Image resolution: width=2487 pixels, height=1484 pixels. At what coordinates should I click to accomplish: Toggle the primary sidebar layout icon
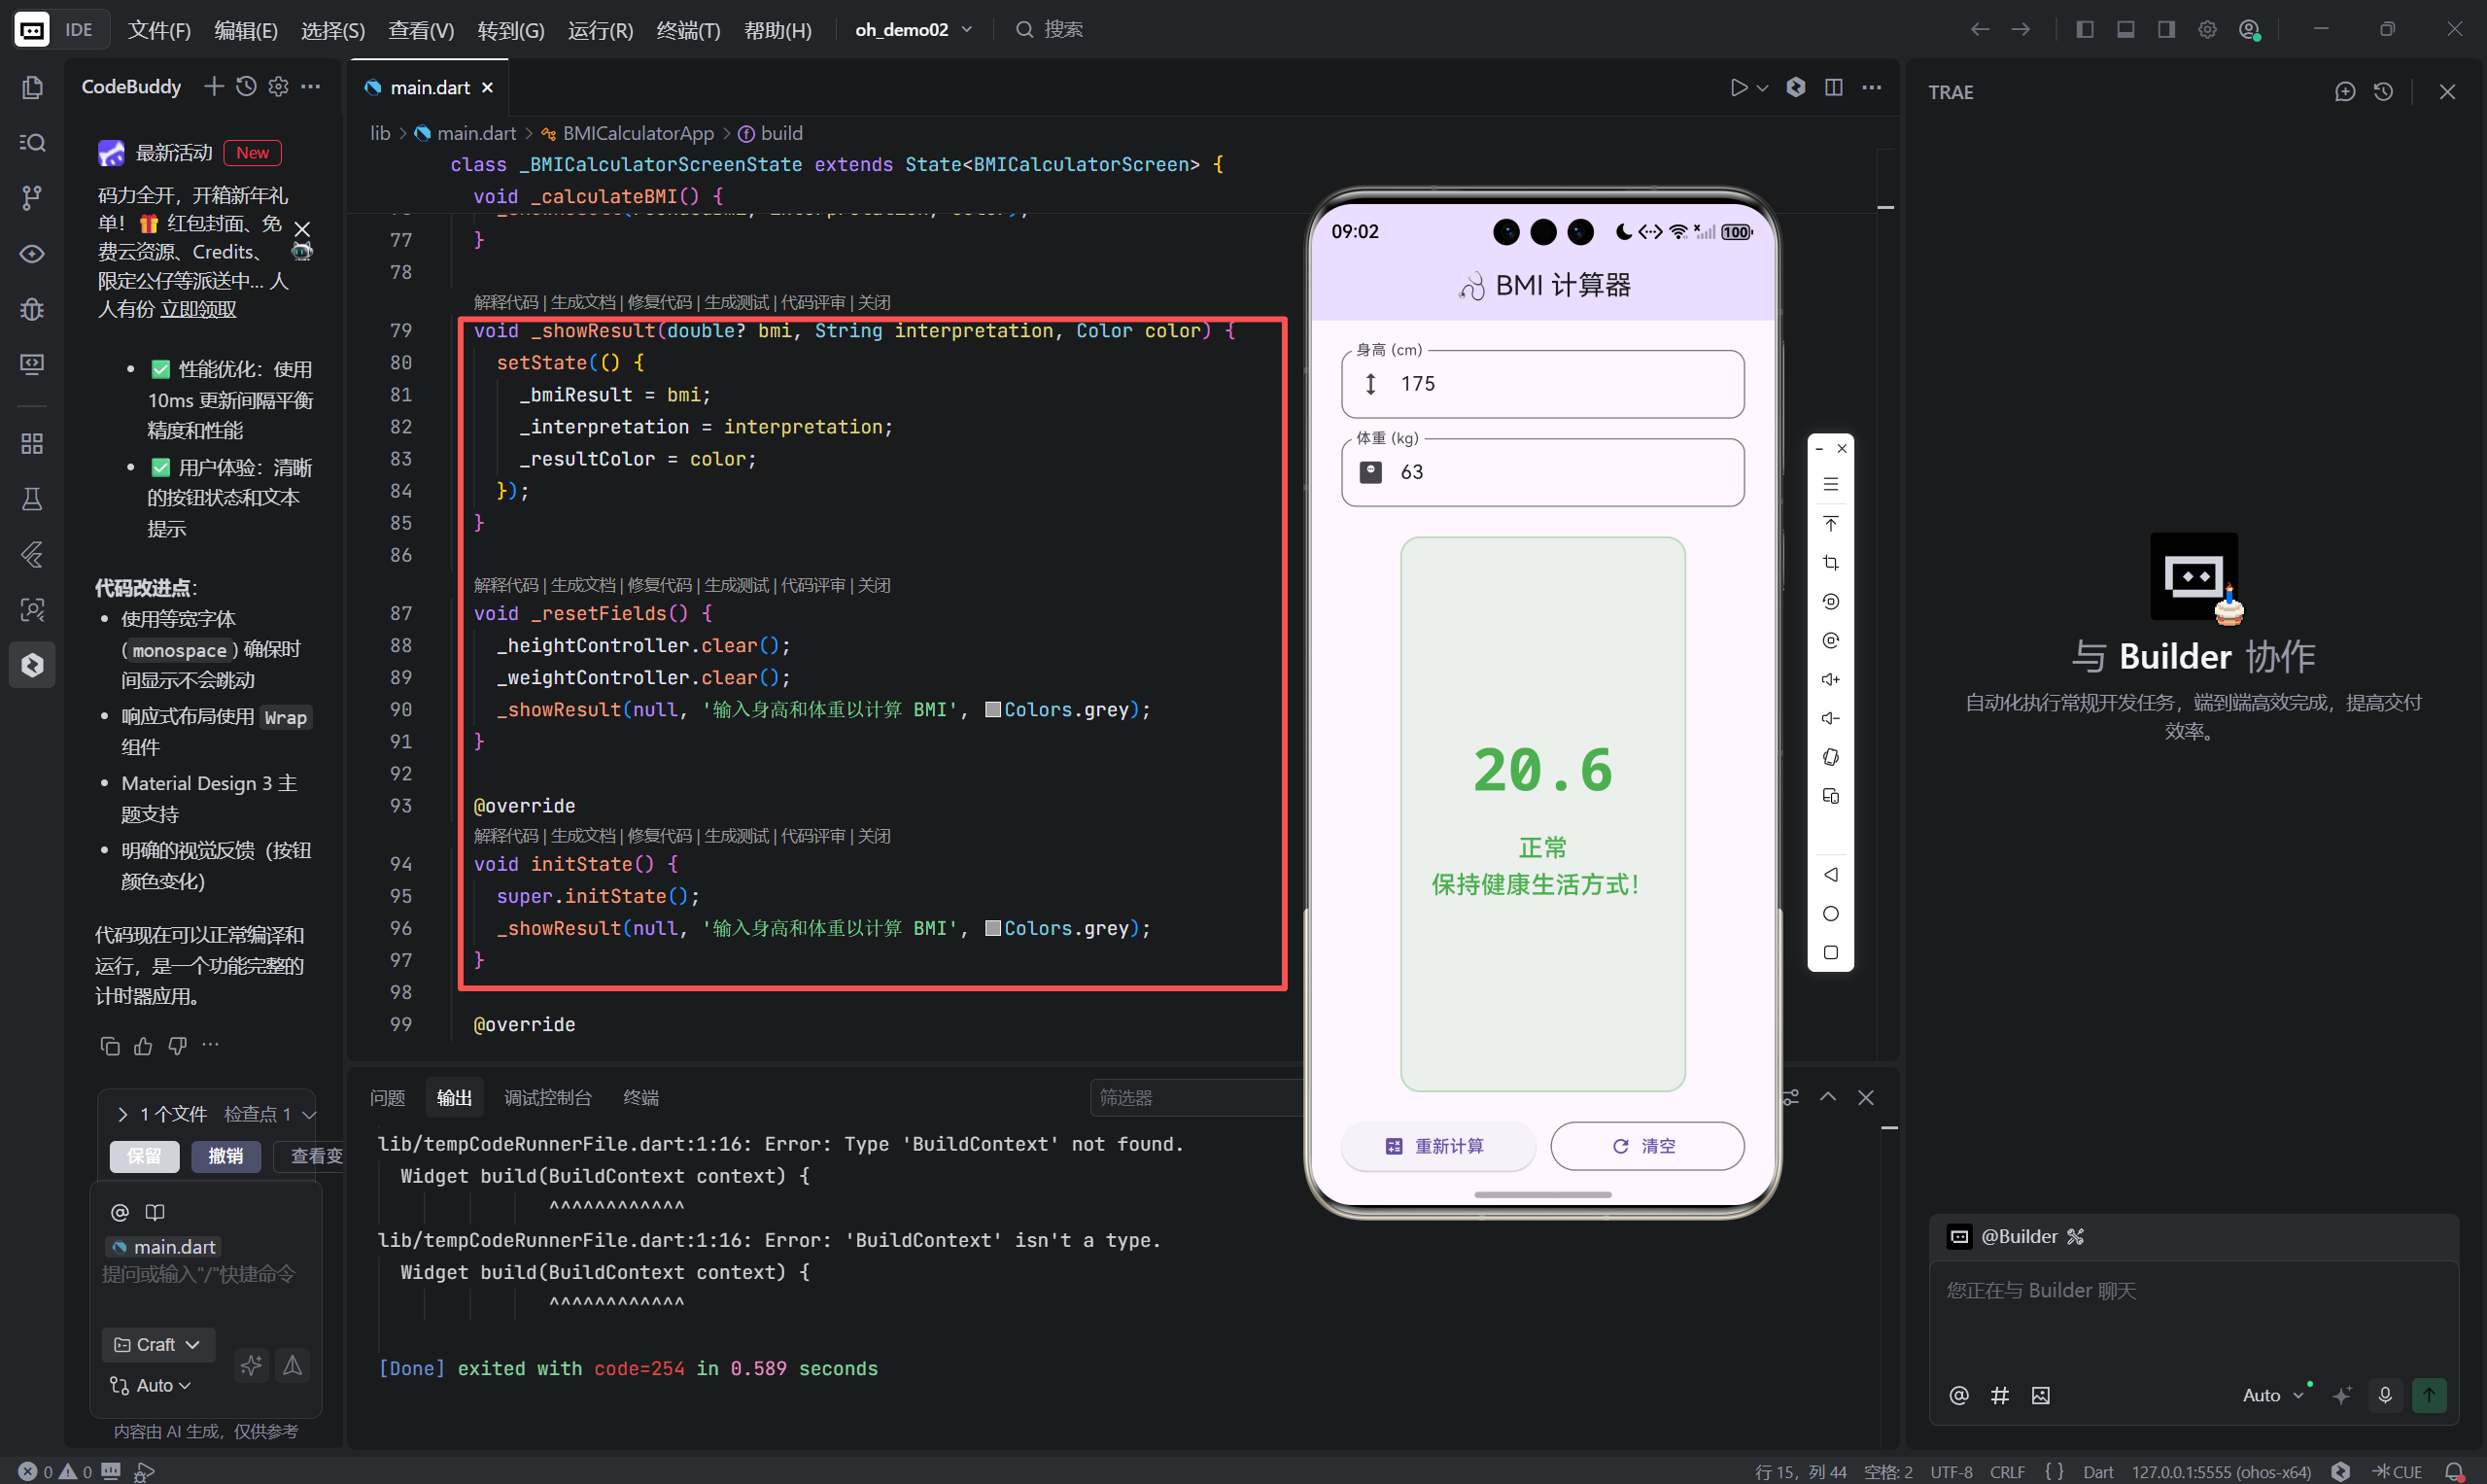(x=2085, y=30)
